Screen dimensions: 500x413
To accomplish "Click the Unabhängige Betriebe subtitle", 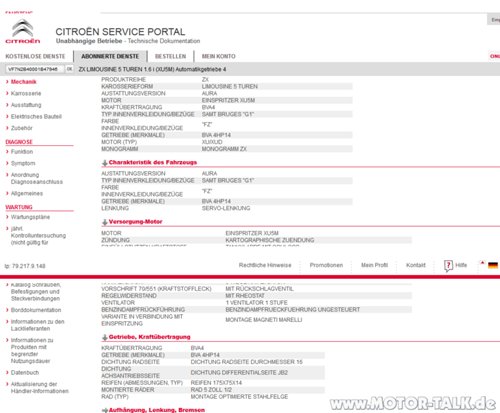I will (x=89, y=41).
